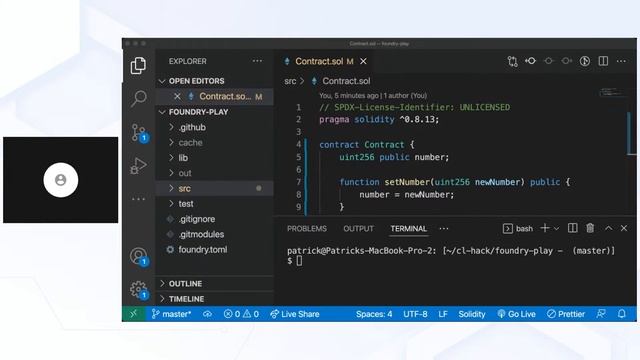The height and width of the screenshot is (360, 640).
Task: Switch to the Problems panel tab
Action: tap(307, 229)
